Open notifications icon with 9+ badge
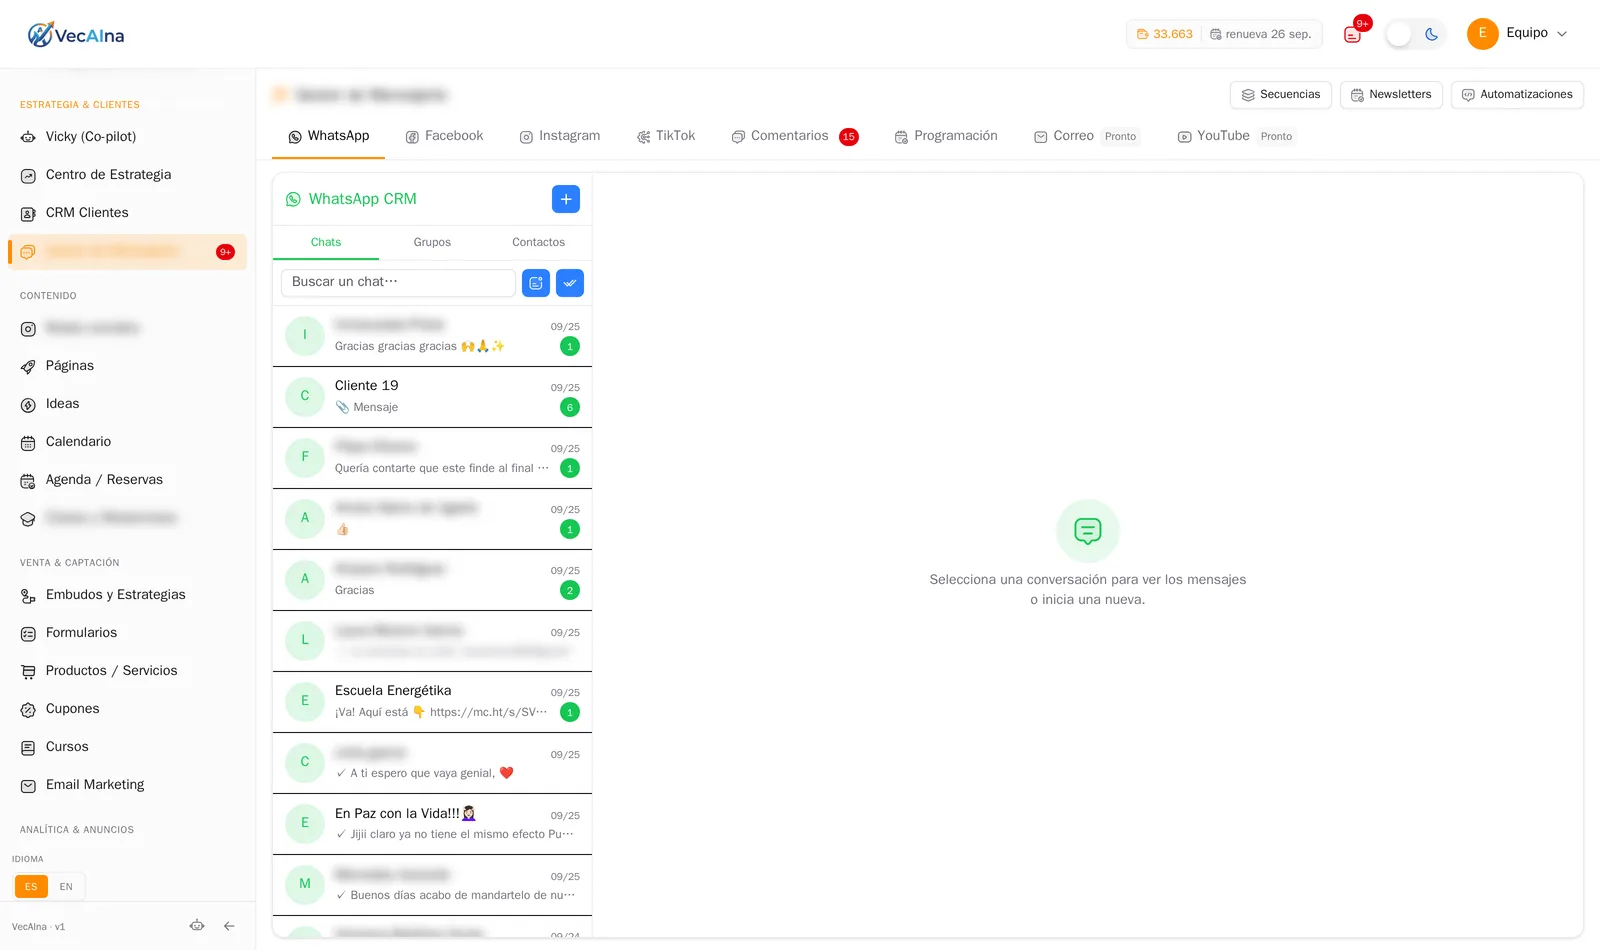The width and height of the screenshot is (1600, 950). pos(1353,34)
